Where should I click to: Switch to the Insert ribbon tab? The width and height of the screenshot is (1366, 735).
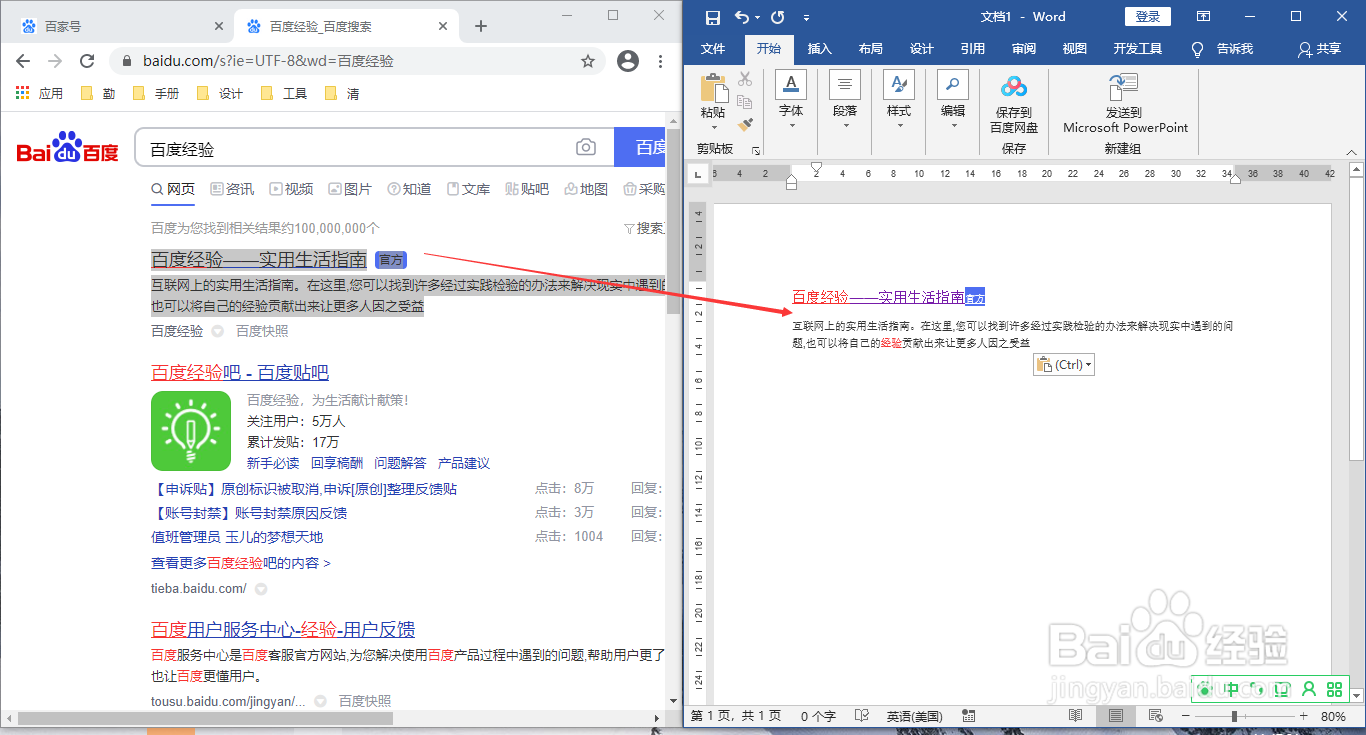[x=819, y=49]
